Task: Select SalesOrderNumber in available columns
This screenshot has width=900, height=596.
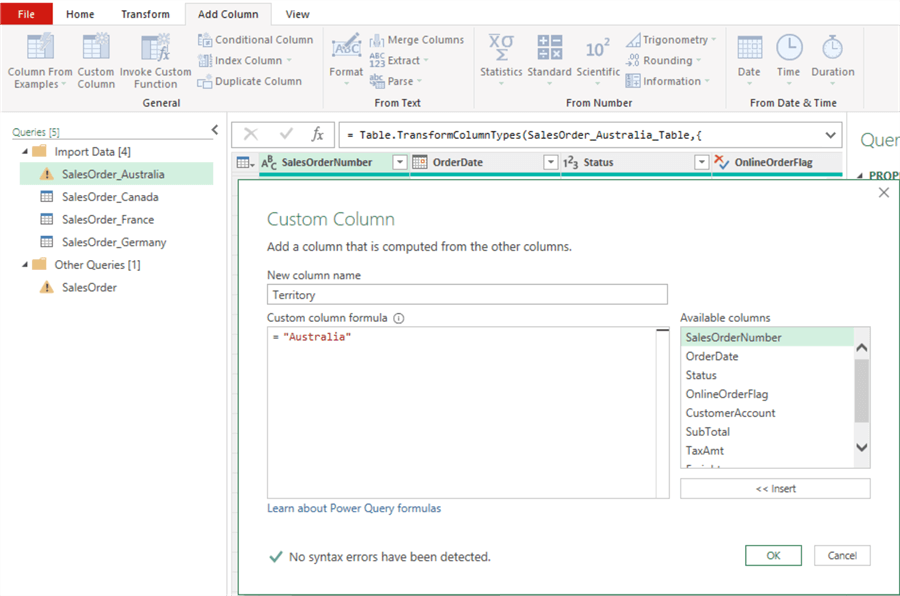Action: click(767, 338)
